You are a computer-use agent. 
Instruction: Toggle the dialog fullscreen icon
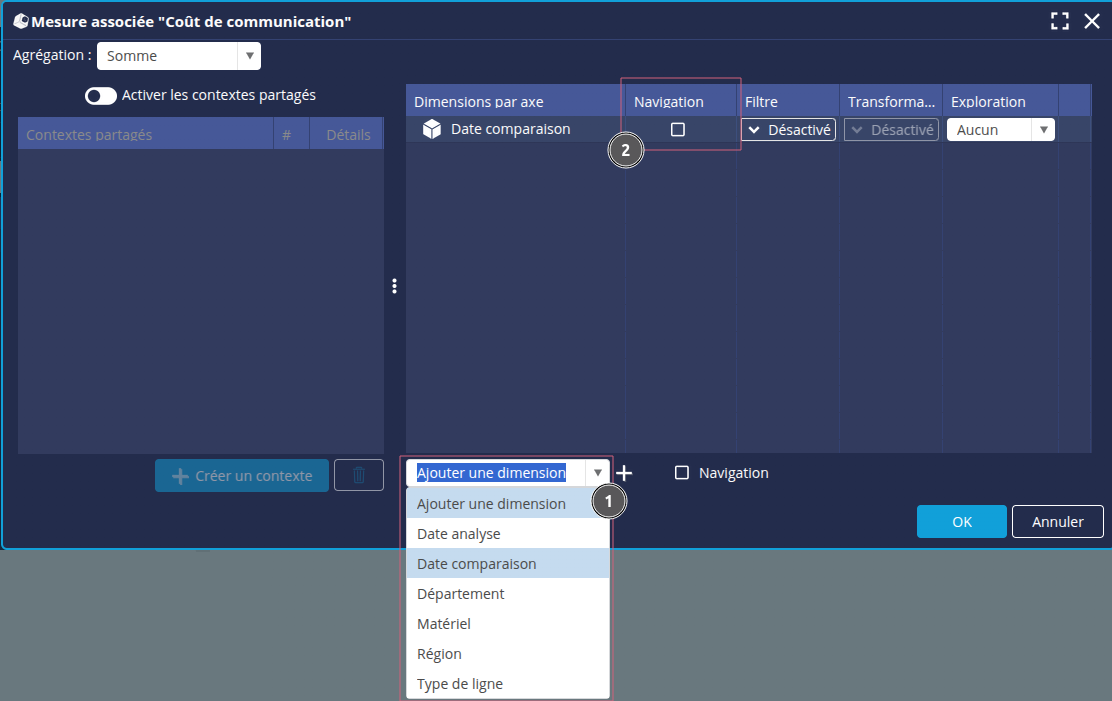(x=1060, y=21)
